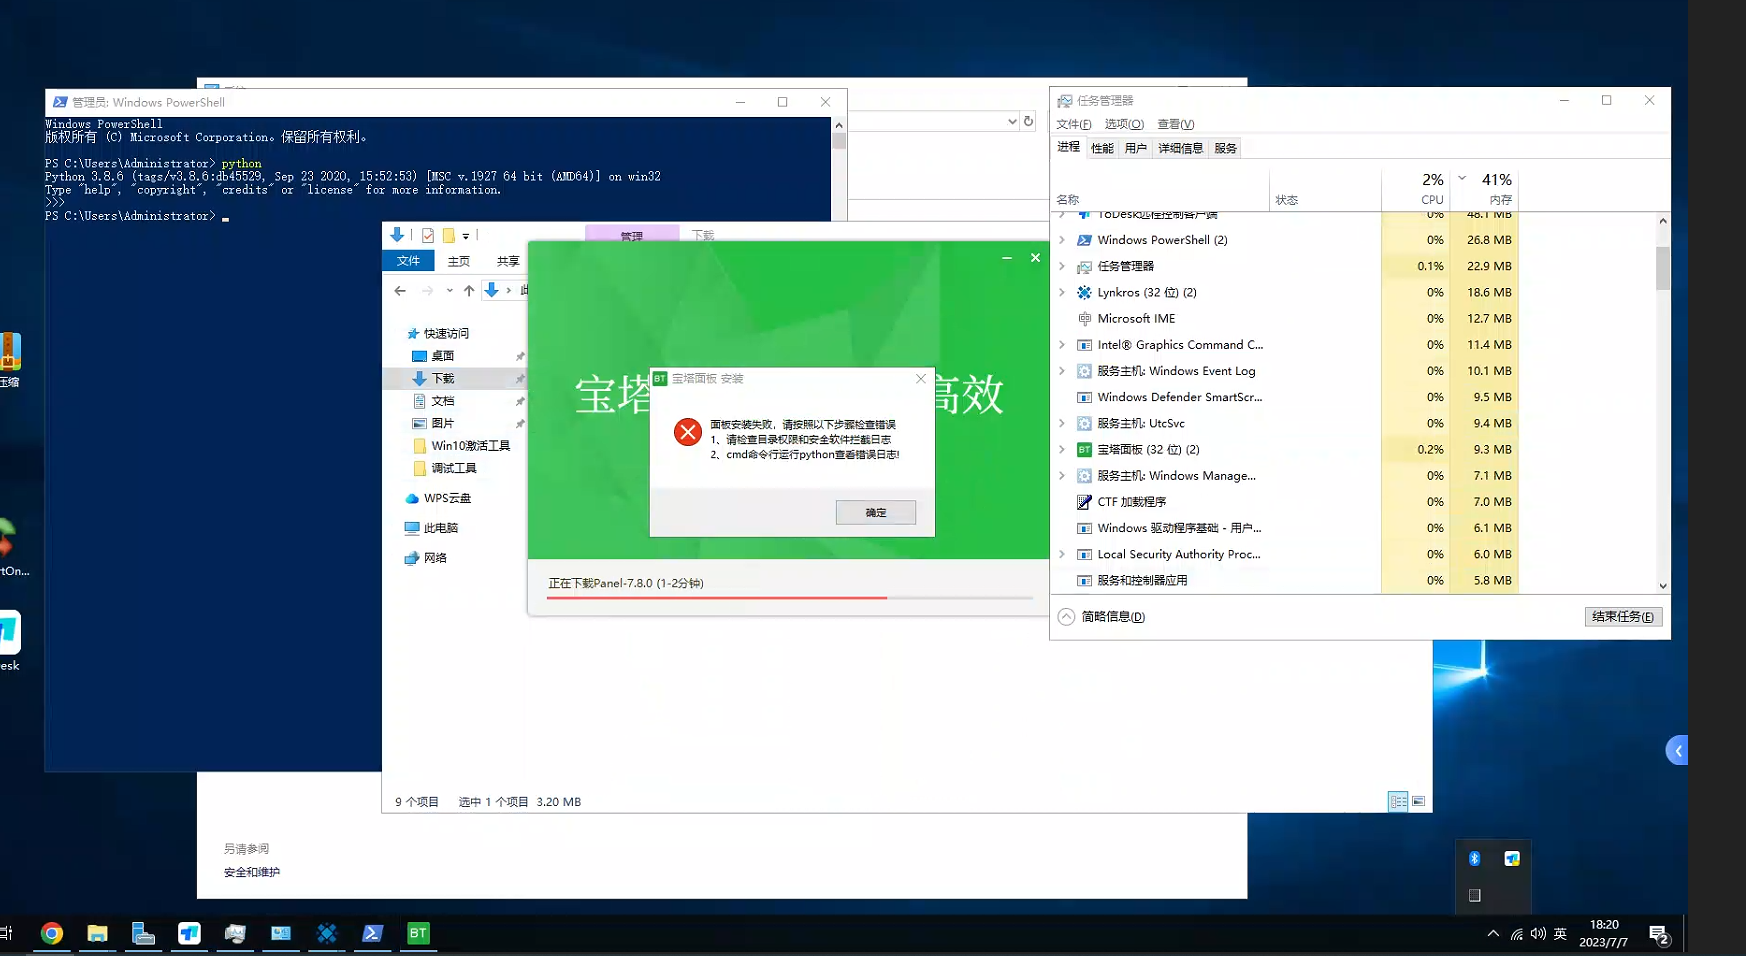This screenshot has width=1746, height=956.
Task: Minimize the green 宝塔 installer window
Action: (1007, 258)
